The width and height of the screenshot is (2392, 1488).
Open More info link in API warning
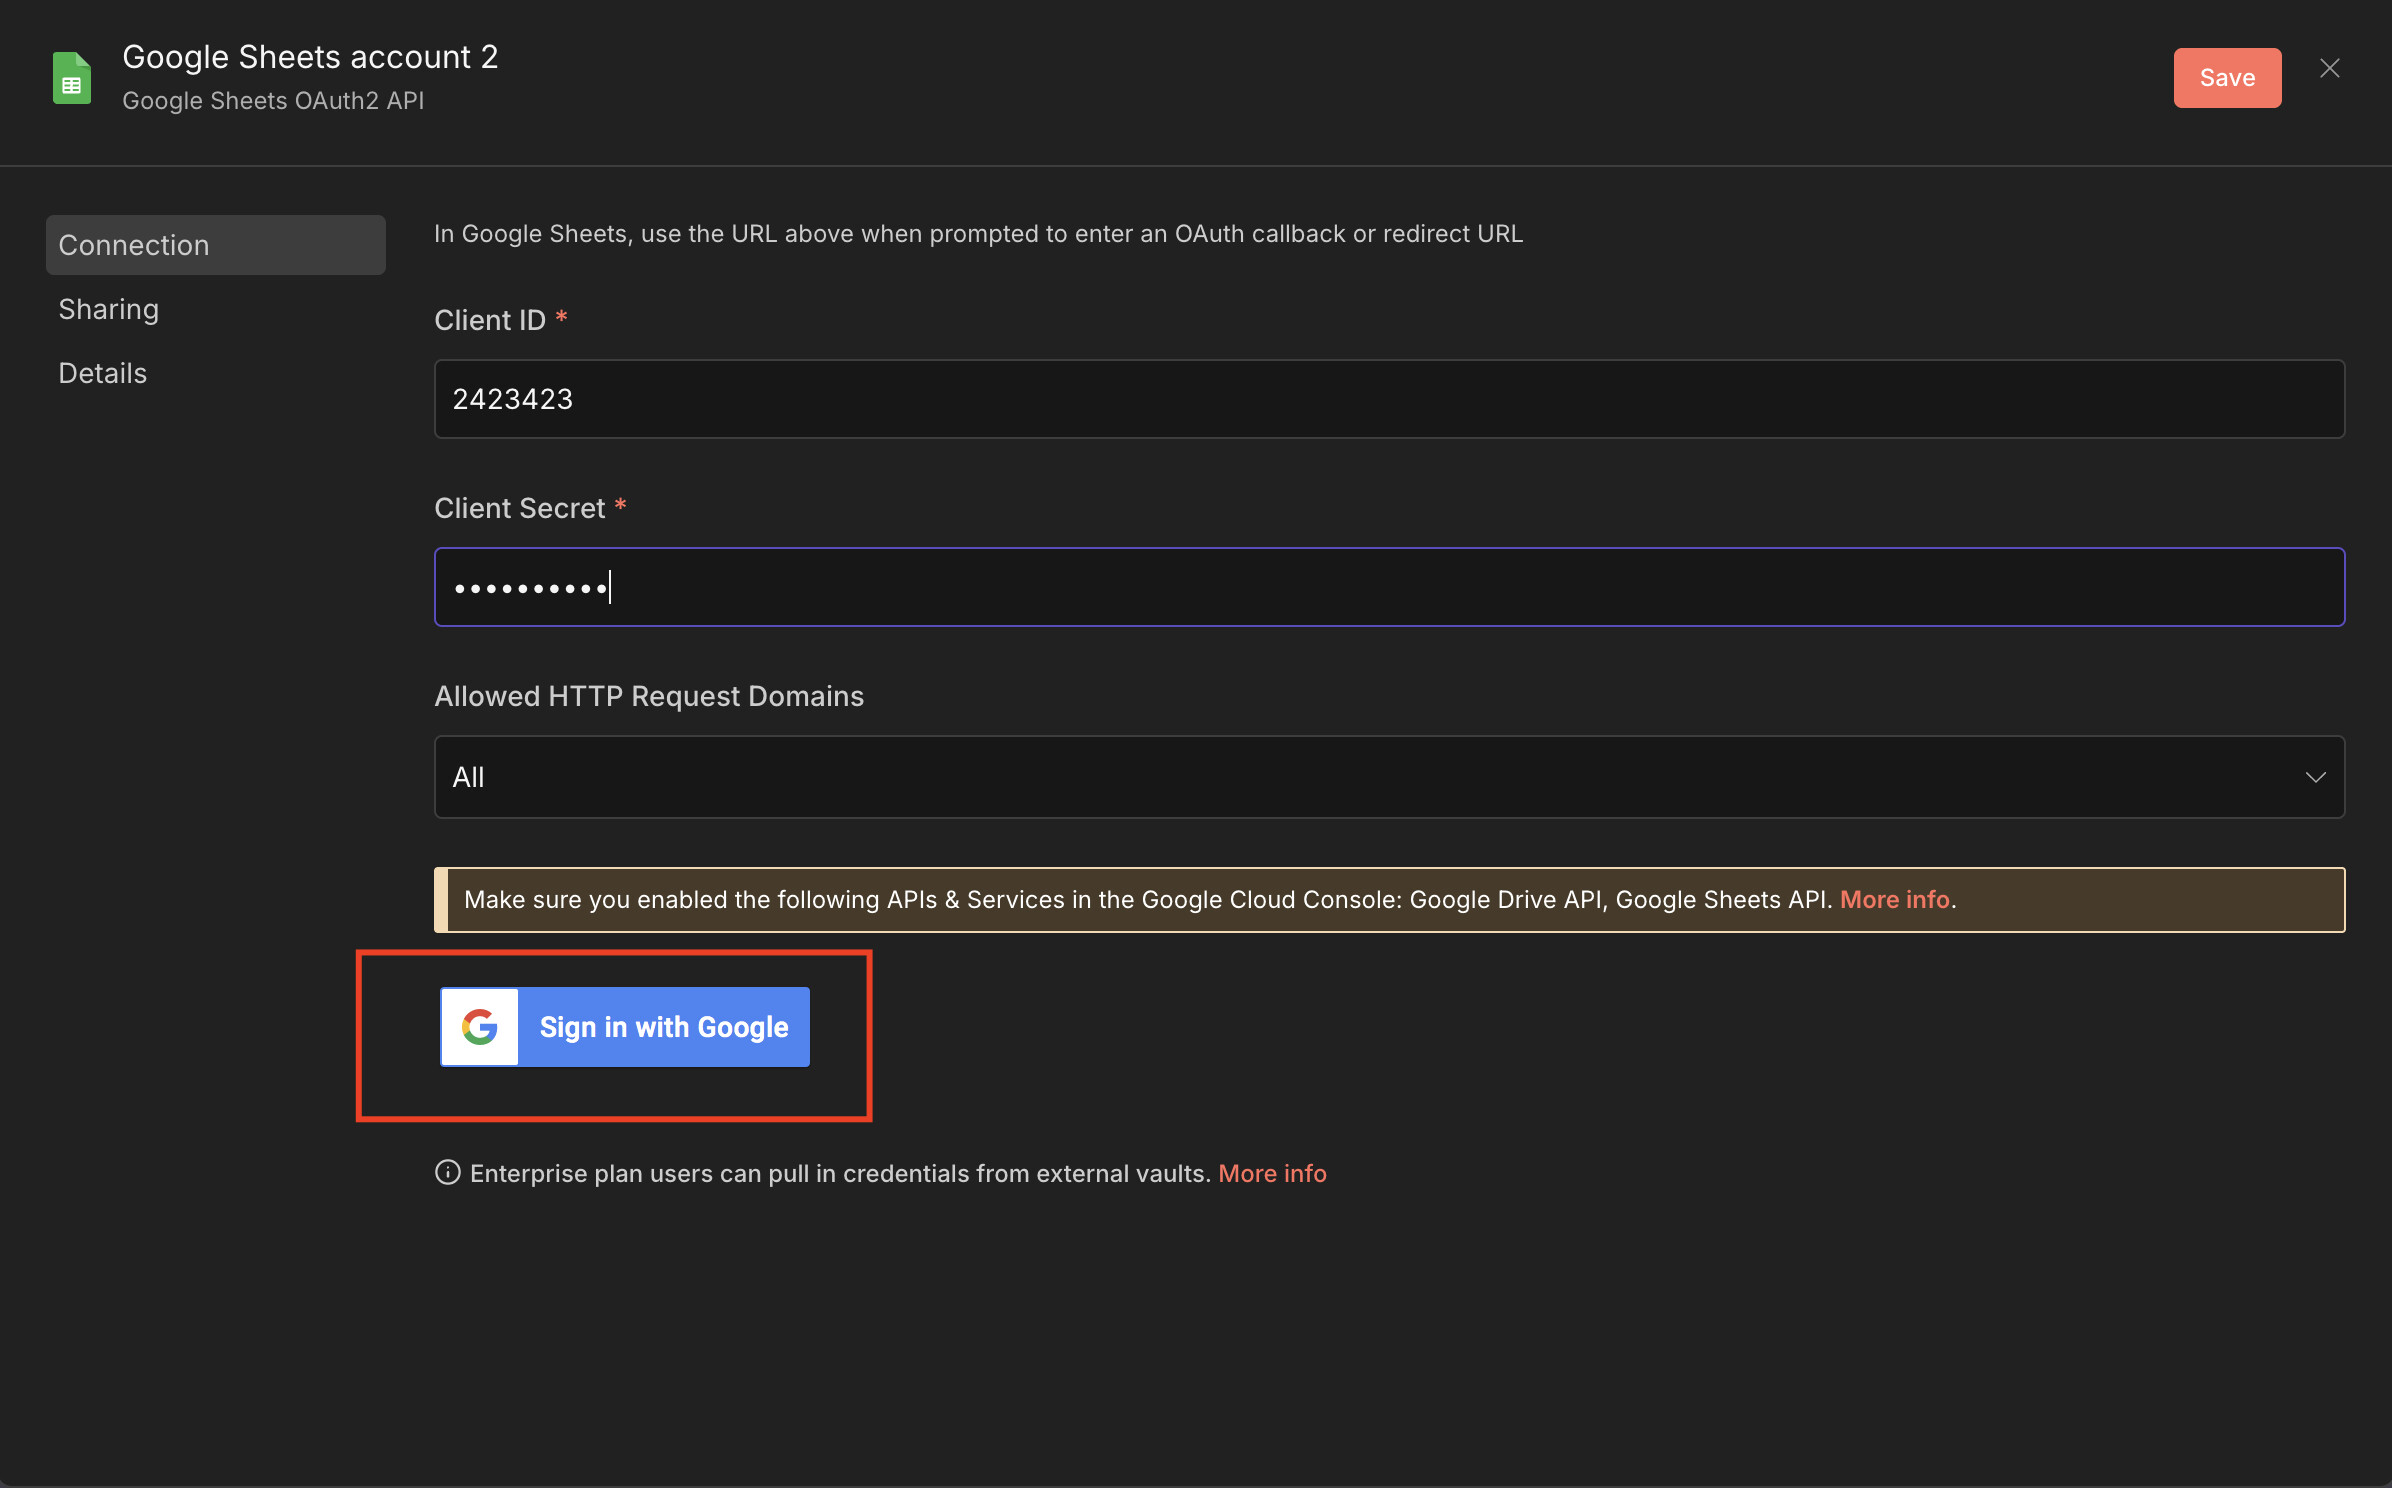click(1894, 899)
